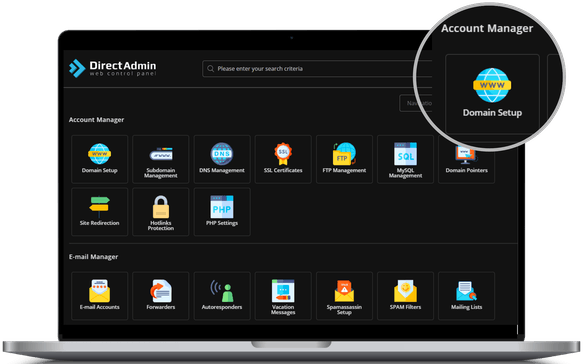Click the search magnifier icon
This screenshot has height=364, width=584.
click(210, 69)
